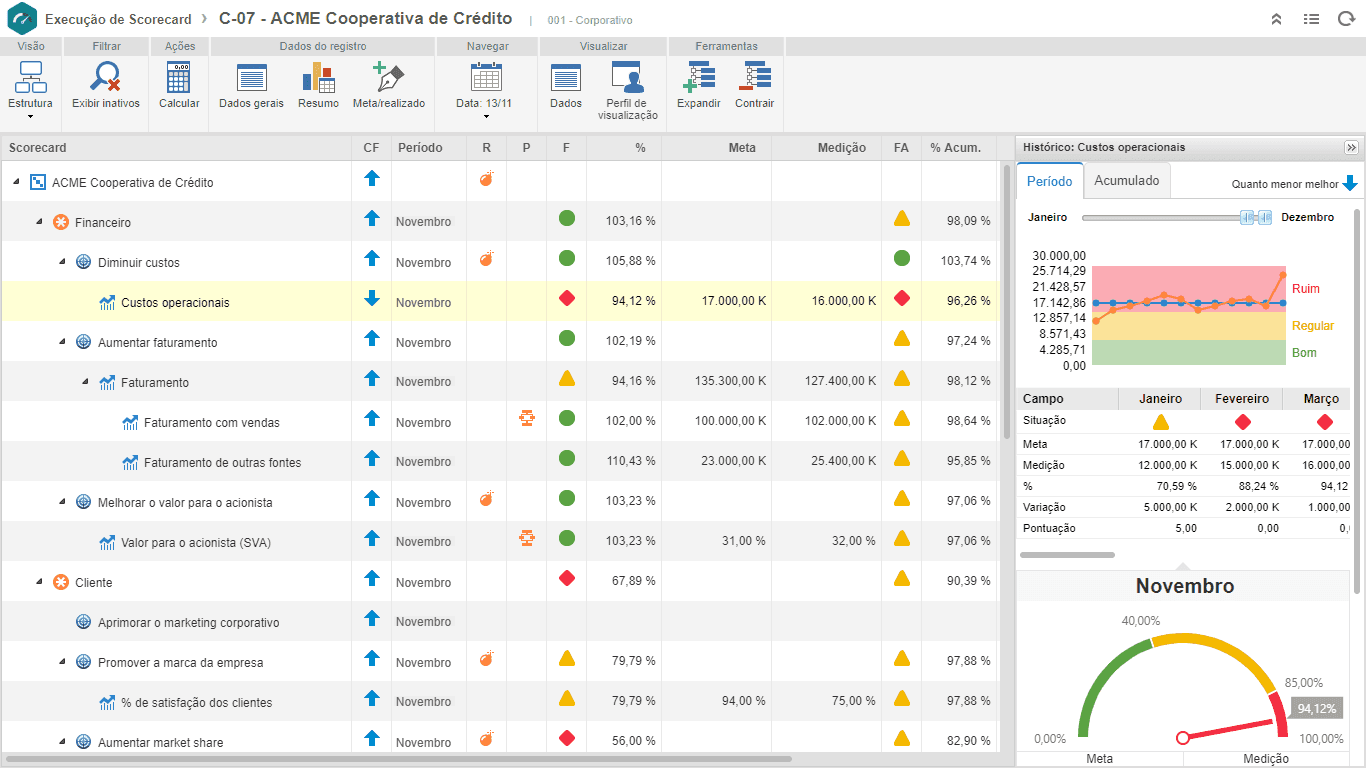Image resolution: width=1366 pixels, height=768 pixels.
Task: Collapse the Financeiro tree node
Action: pyautogui.click(x=39, y=222)
